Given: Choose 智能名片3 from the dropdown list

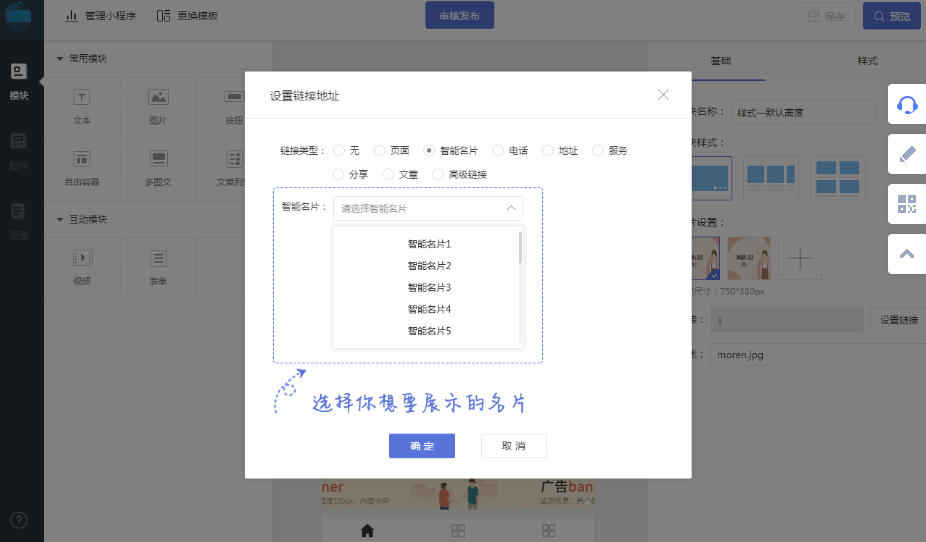Looking at the screenshot, I should tap(429, 288).
